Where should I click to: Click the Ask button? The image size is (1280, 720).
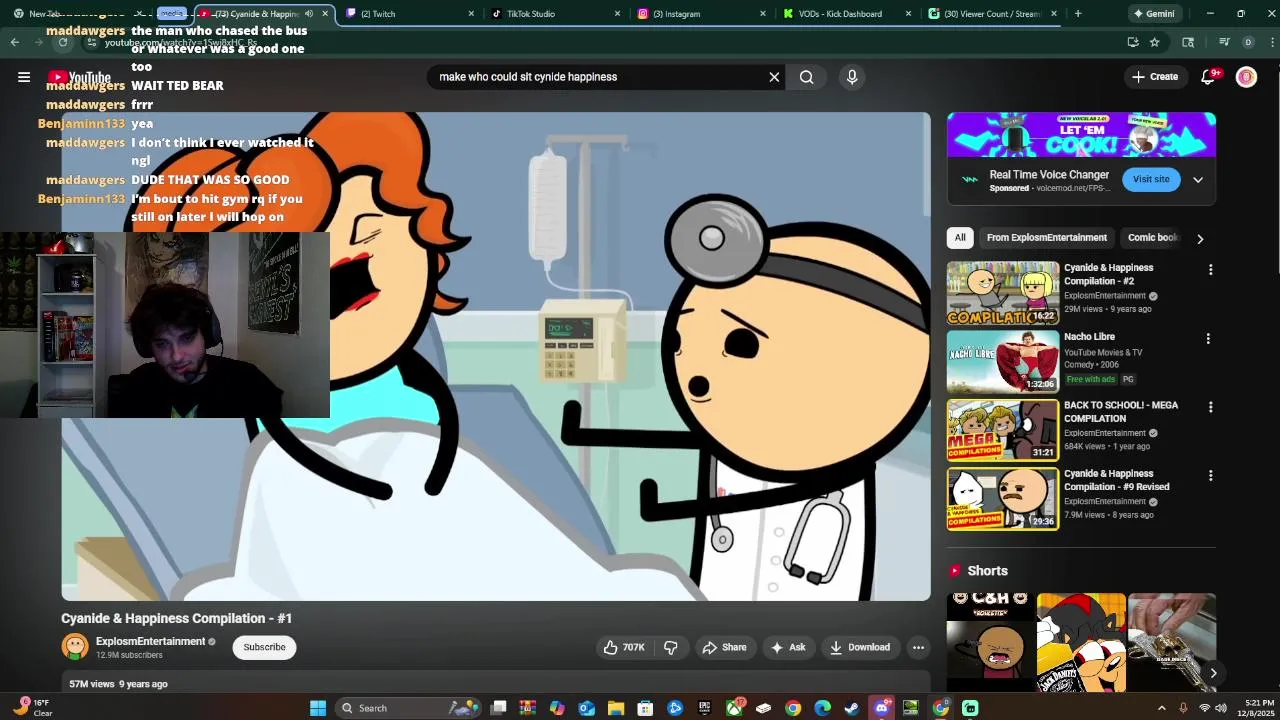[x=787, y=647]
